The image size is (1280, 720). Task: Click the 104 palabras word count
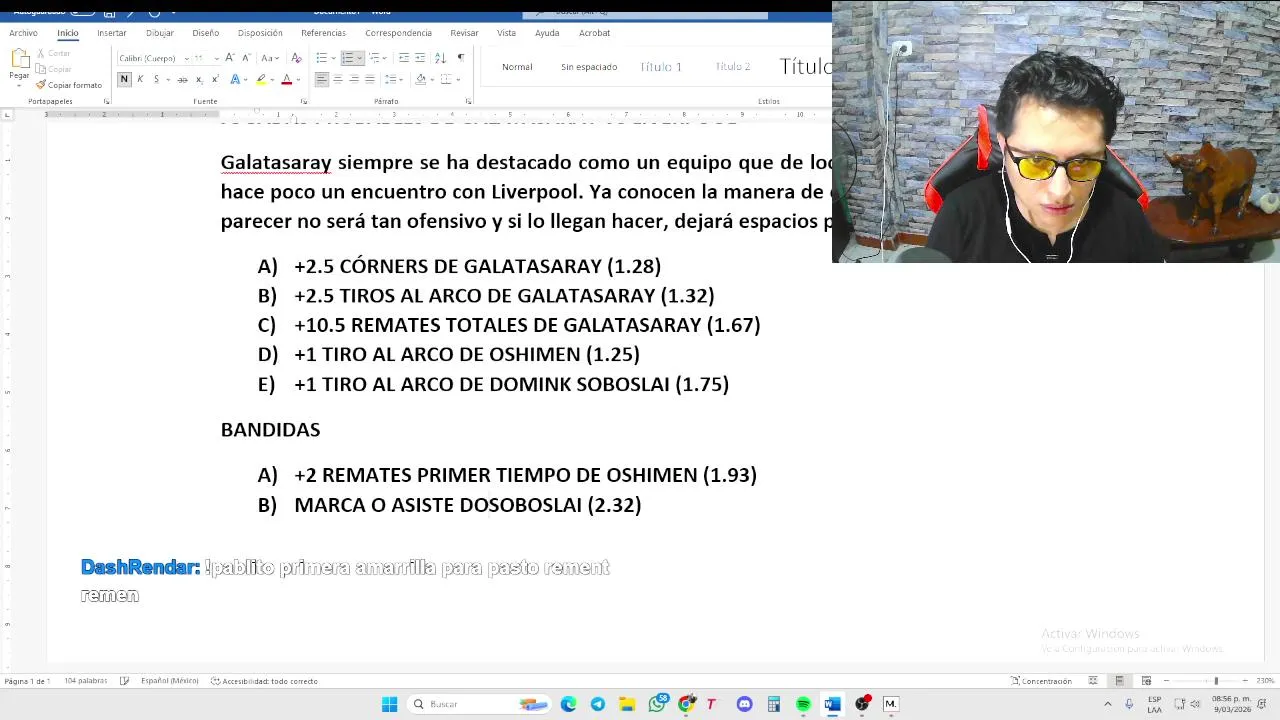(85, 681)
